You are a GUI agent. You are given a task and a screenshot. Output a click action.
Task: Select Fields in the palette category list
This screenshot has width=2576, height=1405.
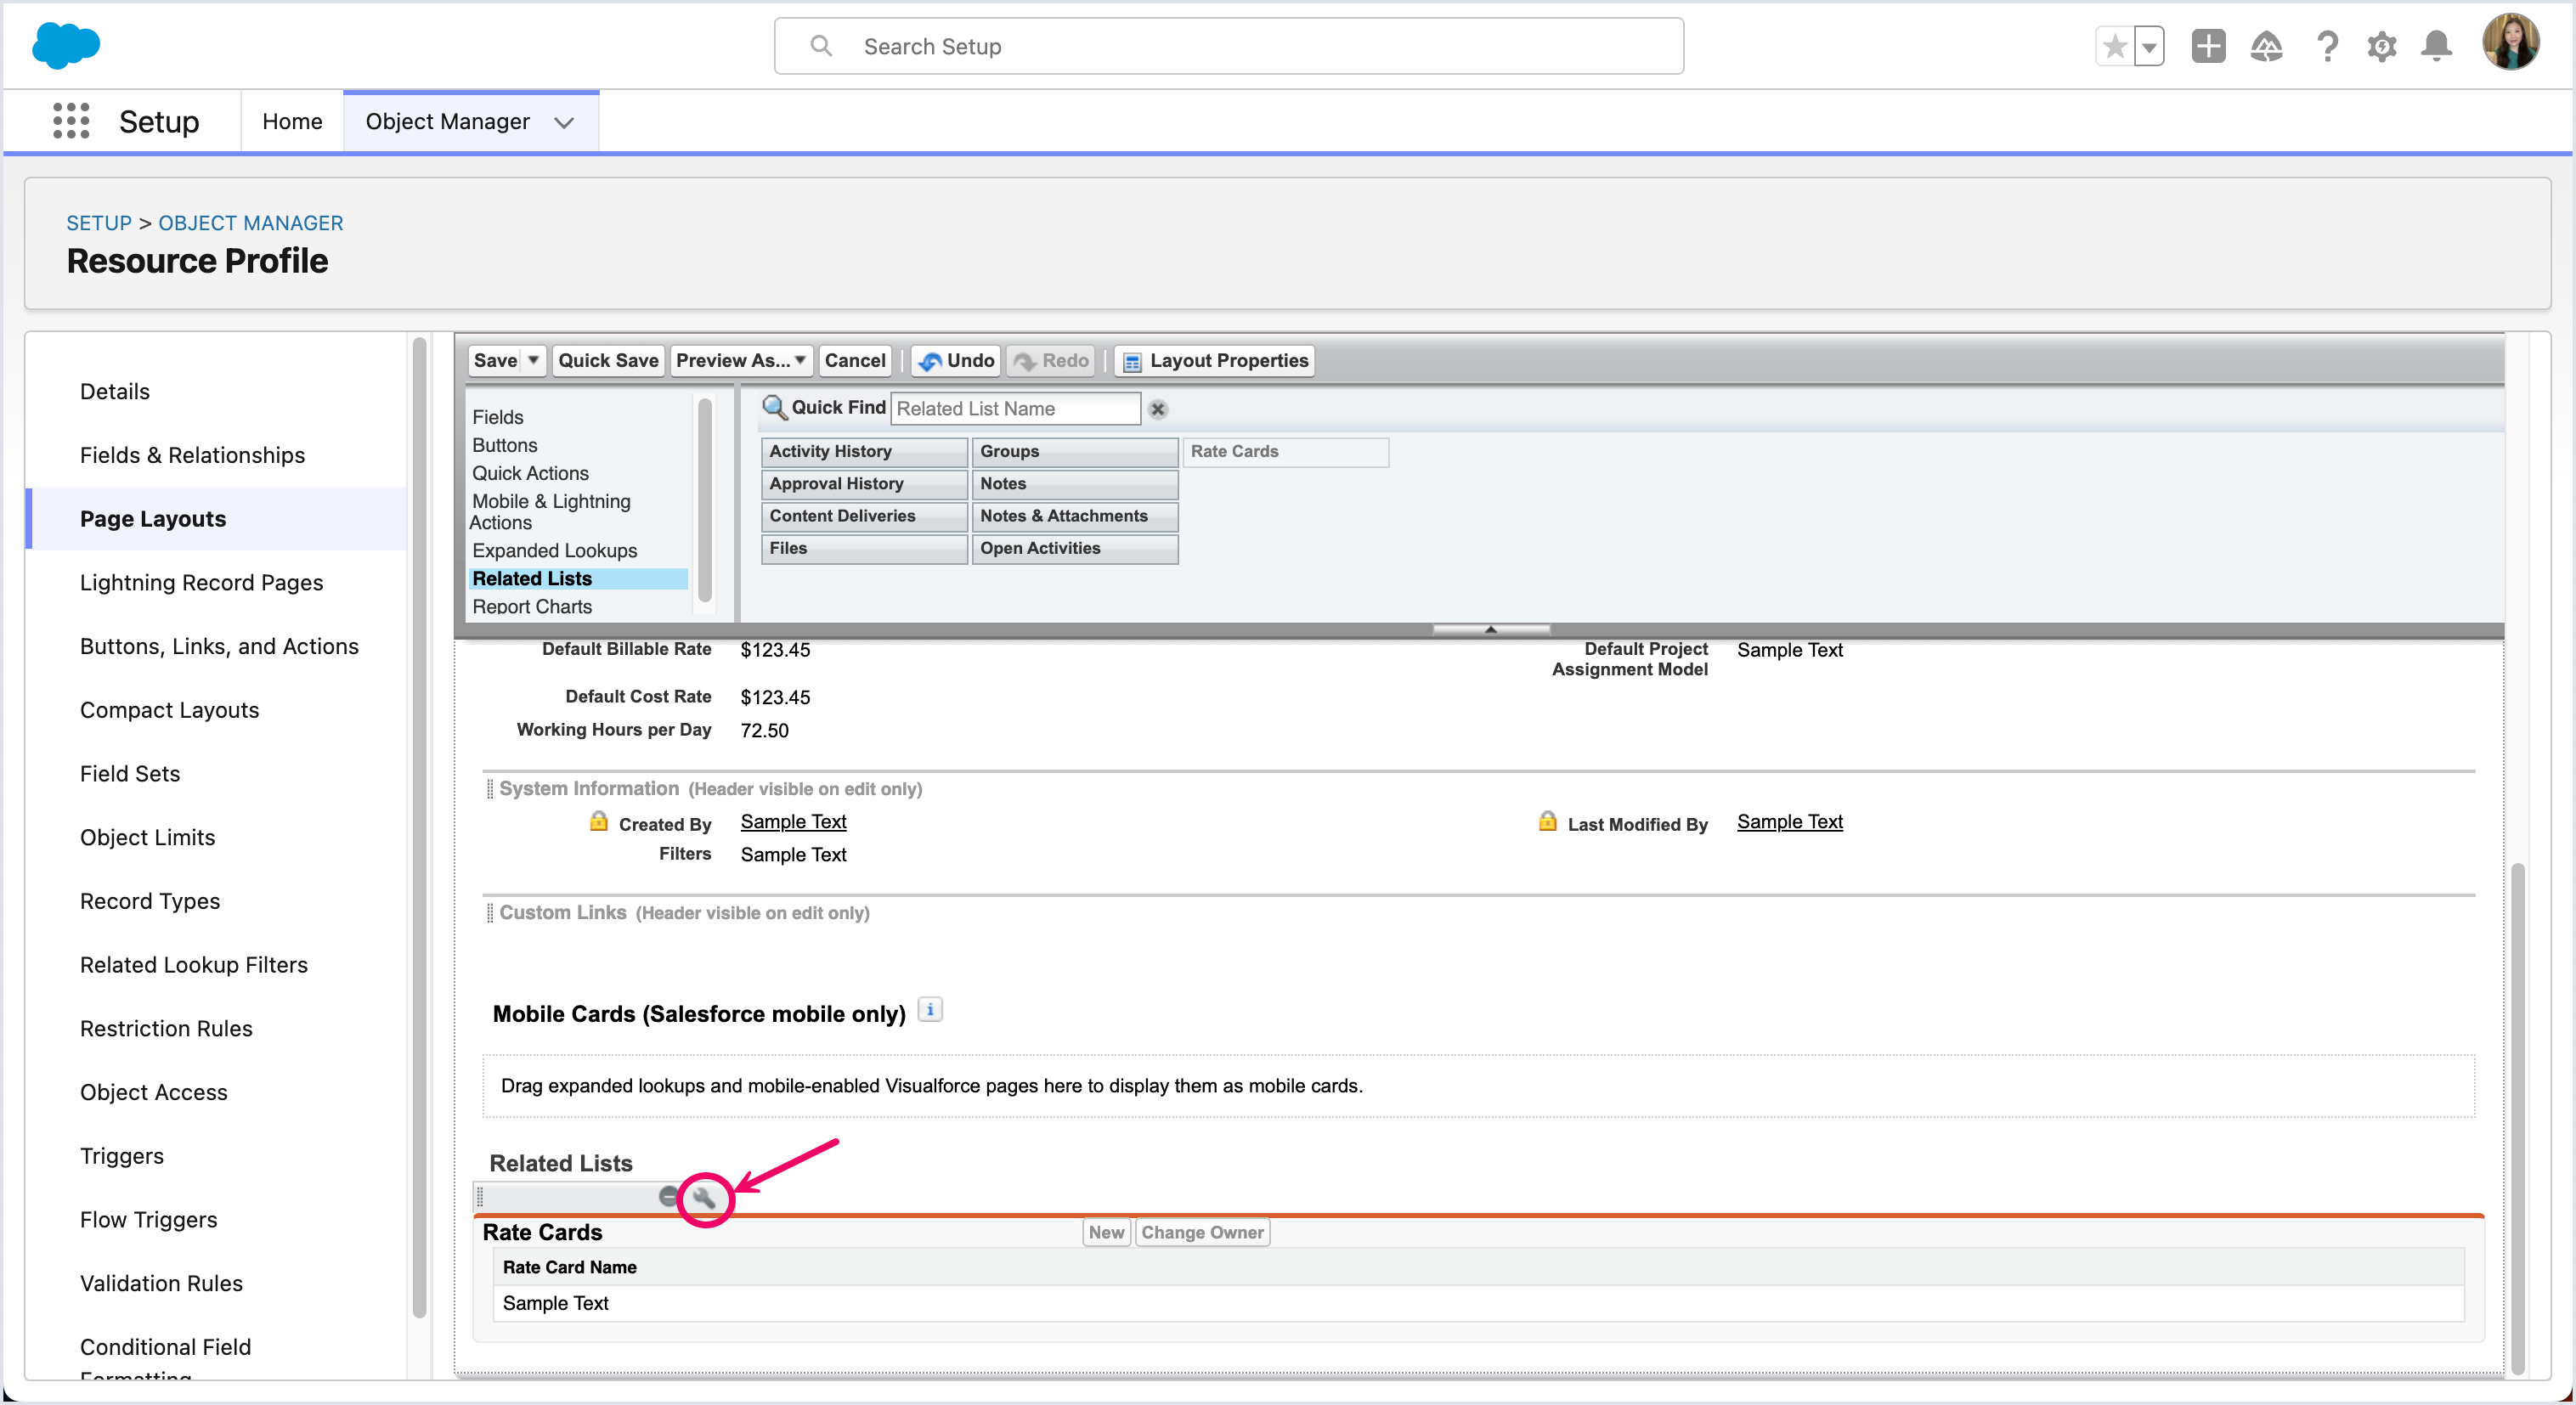(498, 417)
